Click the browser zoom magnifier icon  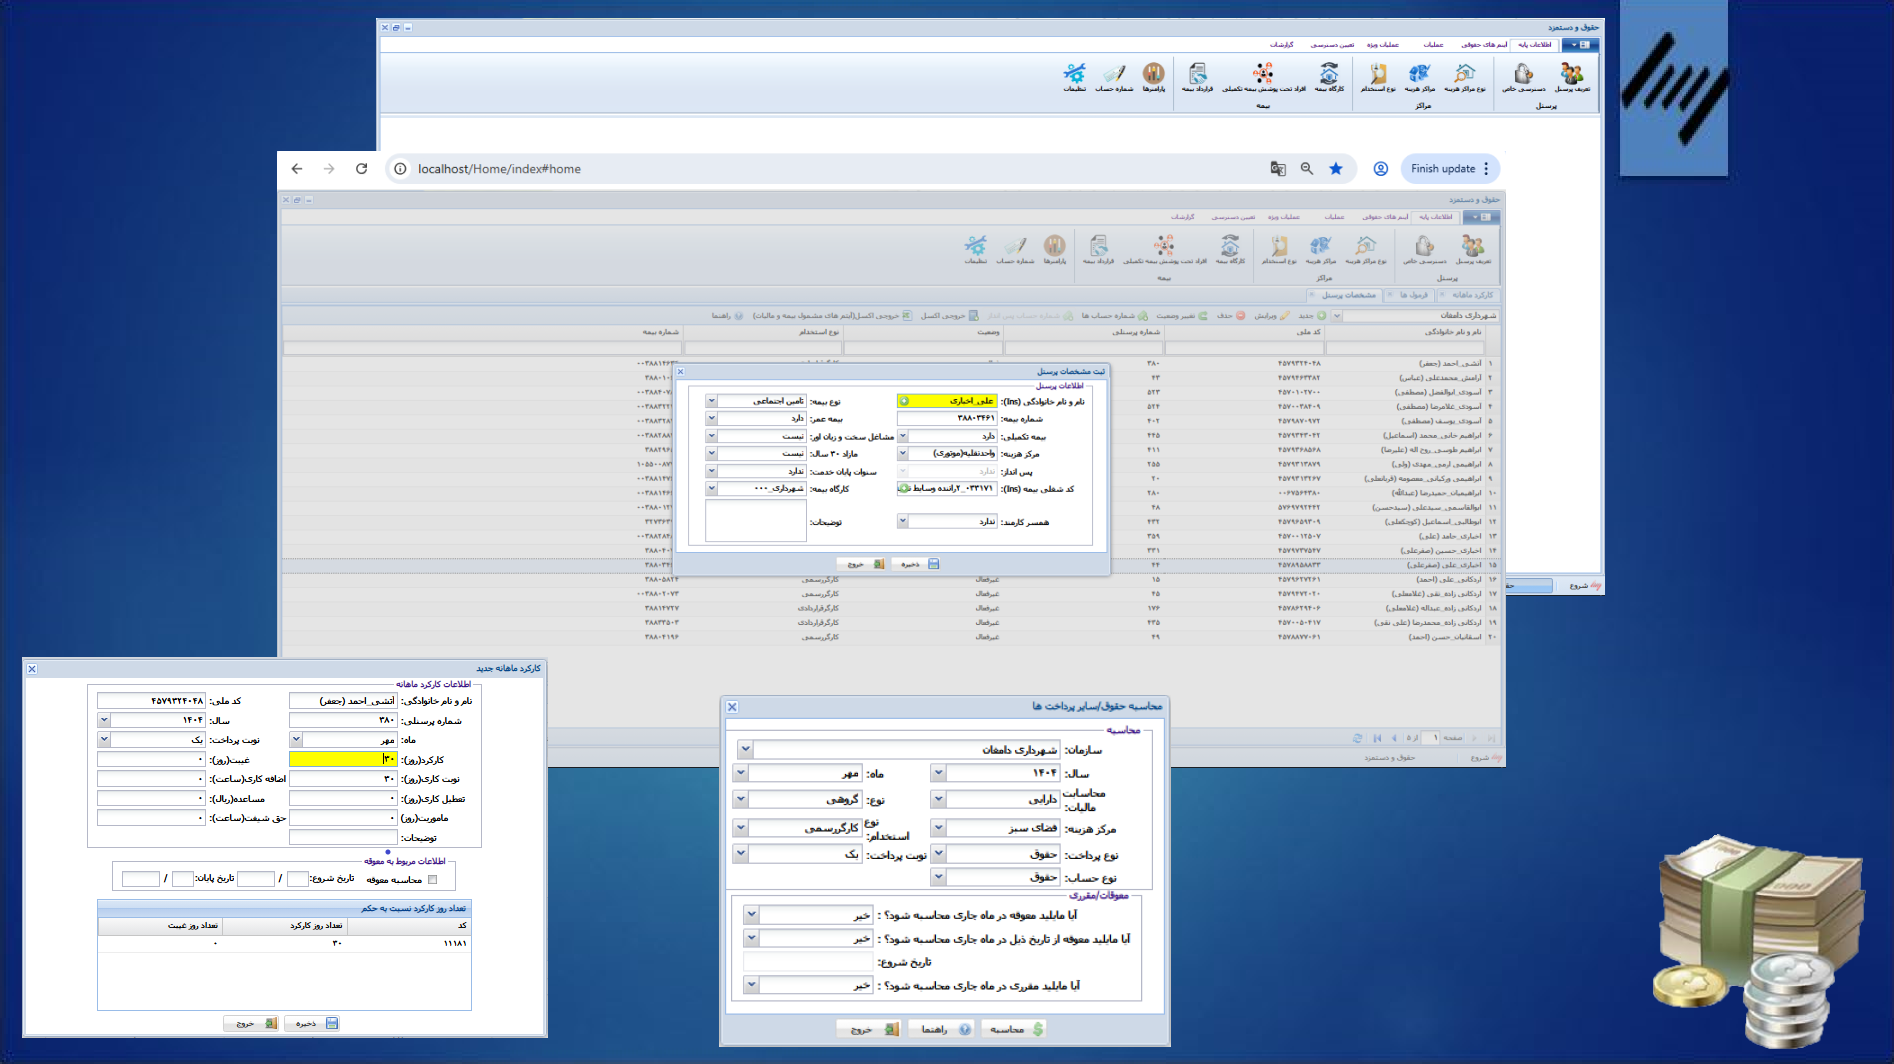pyautogui.click(x=1307, y=169)
